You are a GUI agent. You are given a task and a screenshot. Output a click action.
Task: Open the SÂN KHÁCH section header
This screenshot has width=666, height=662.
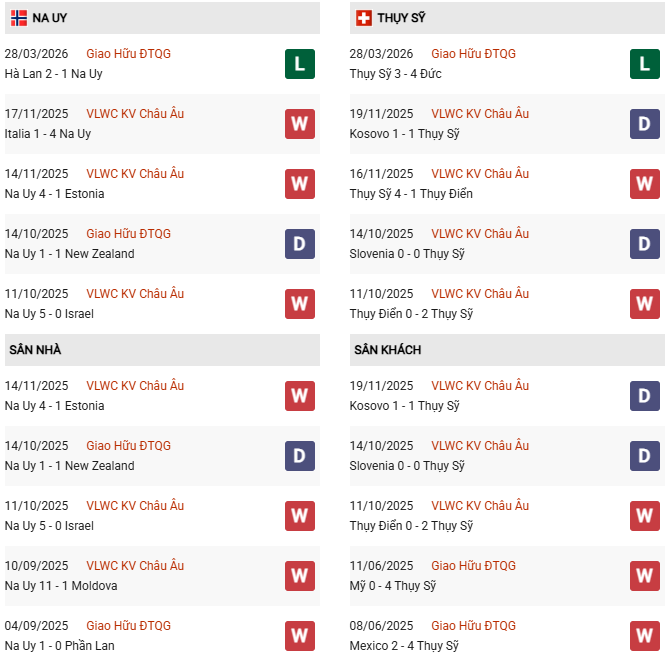tap(388, 350)
